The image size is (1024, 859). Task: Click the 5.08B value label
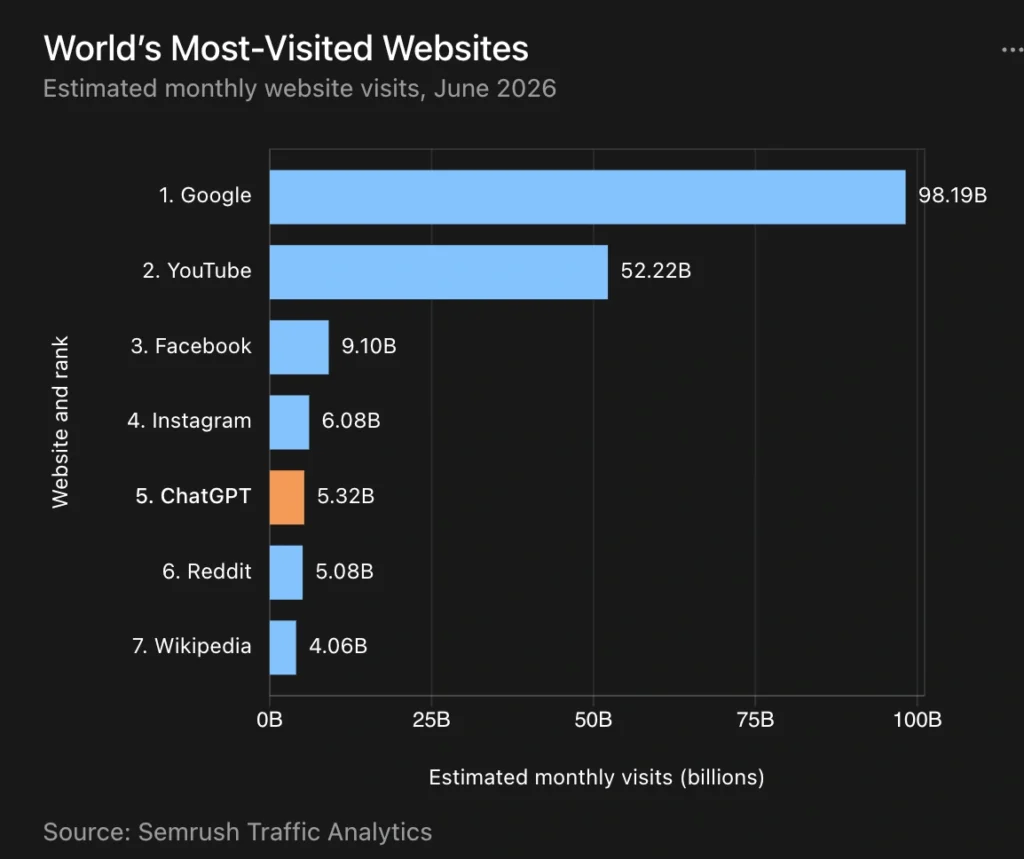[344, 572]
